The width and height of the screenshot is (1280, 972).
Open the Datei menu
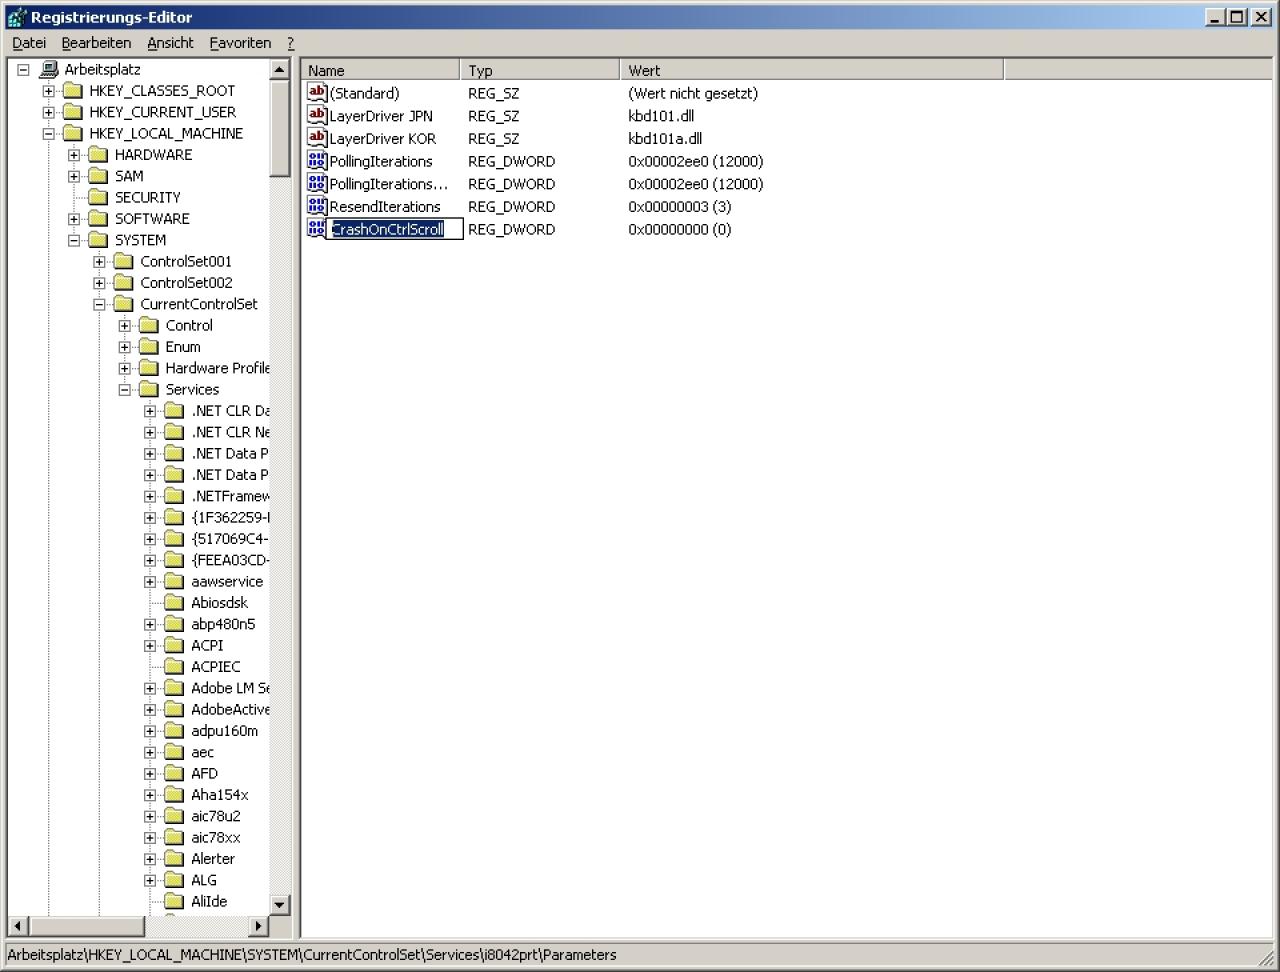29,43
